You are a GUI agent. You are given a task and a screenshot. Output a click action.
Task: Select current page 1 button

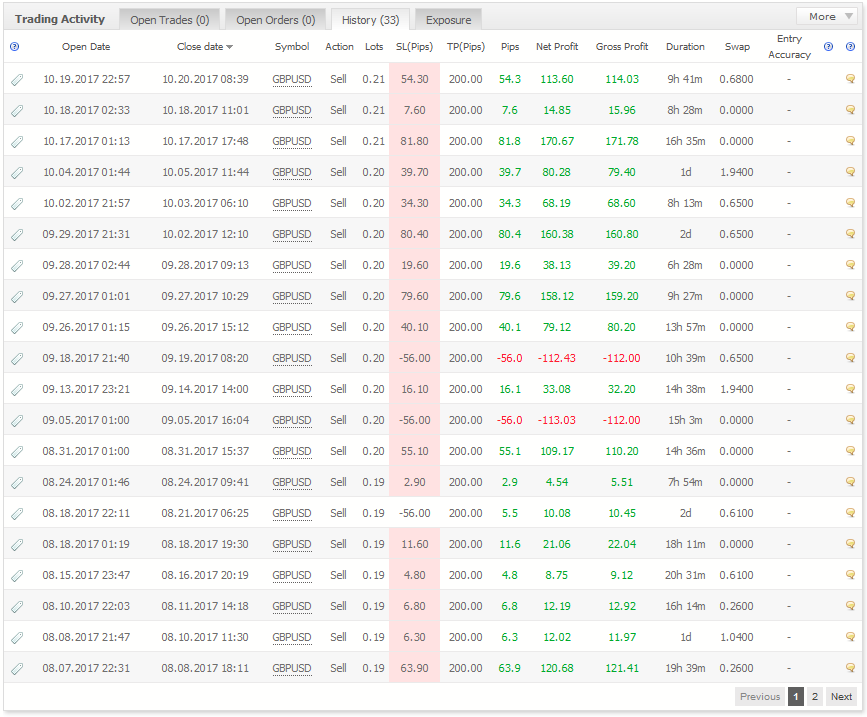[796, 697]
